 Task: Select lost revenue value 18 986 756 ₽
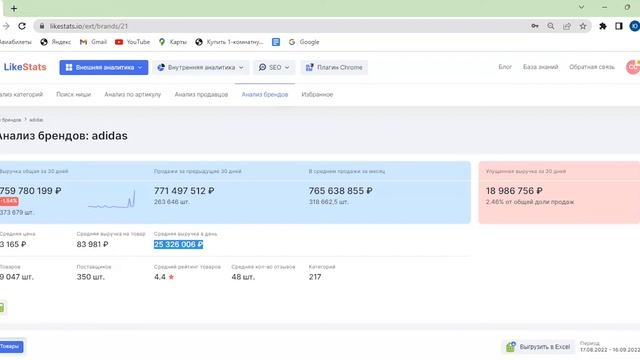point(514,191)
